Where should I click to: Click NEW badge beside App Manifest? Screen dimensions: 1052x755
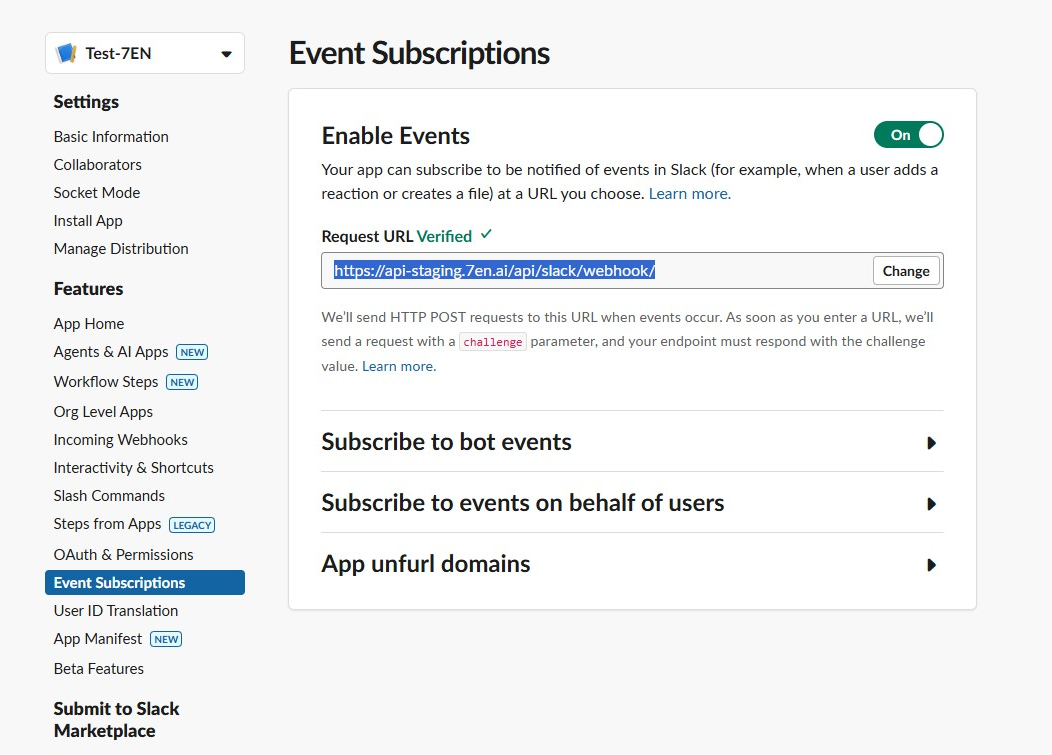[166, 640]
